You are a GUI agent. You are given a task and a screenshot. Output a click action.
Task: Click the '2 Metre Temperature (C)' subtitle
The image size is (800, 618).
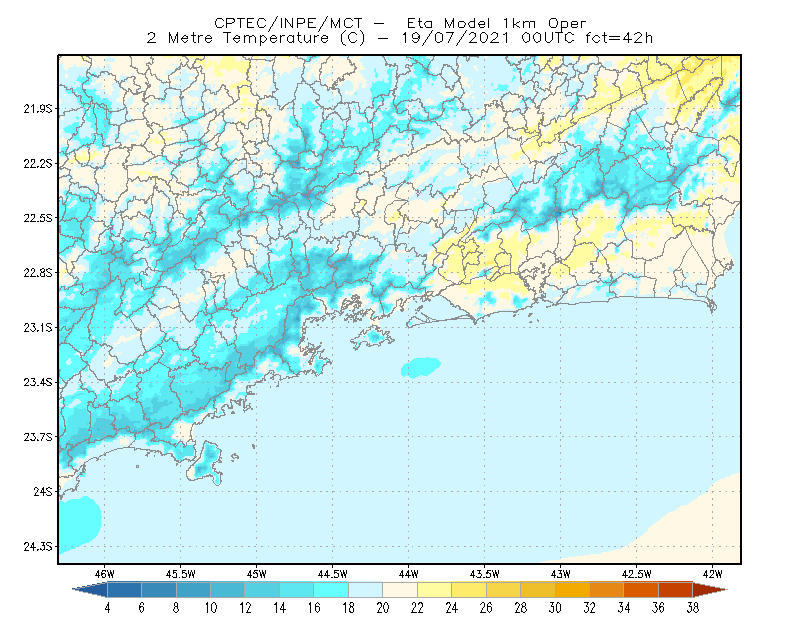(x=256, y=38)
